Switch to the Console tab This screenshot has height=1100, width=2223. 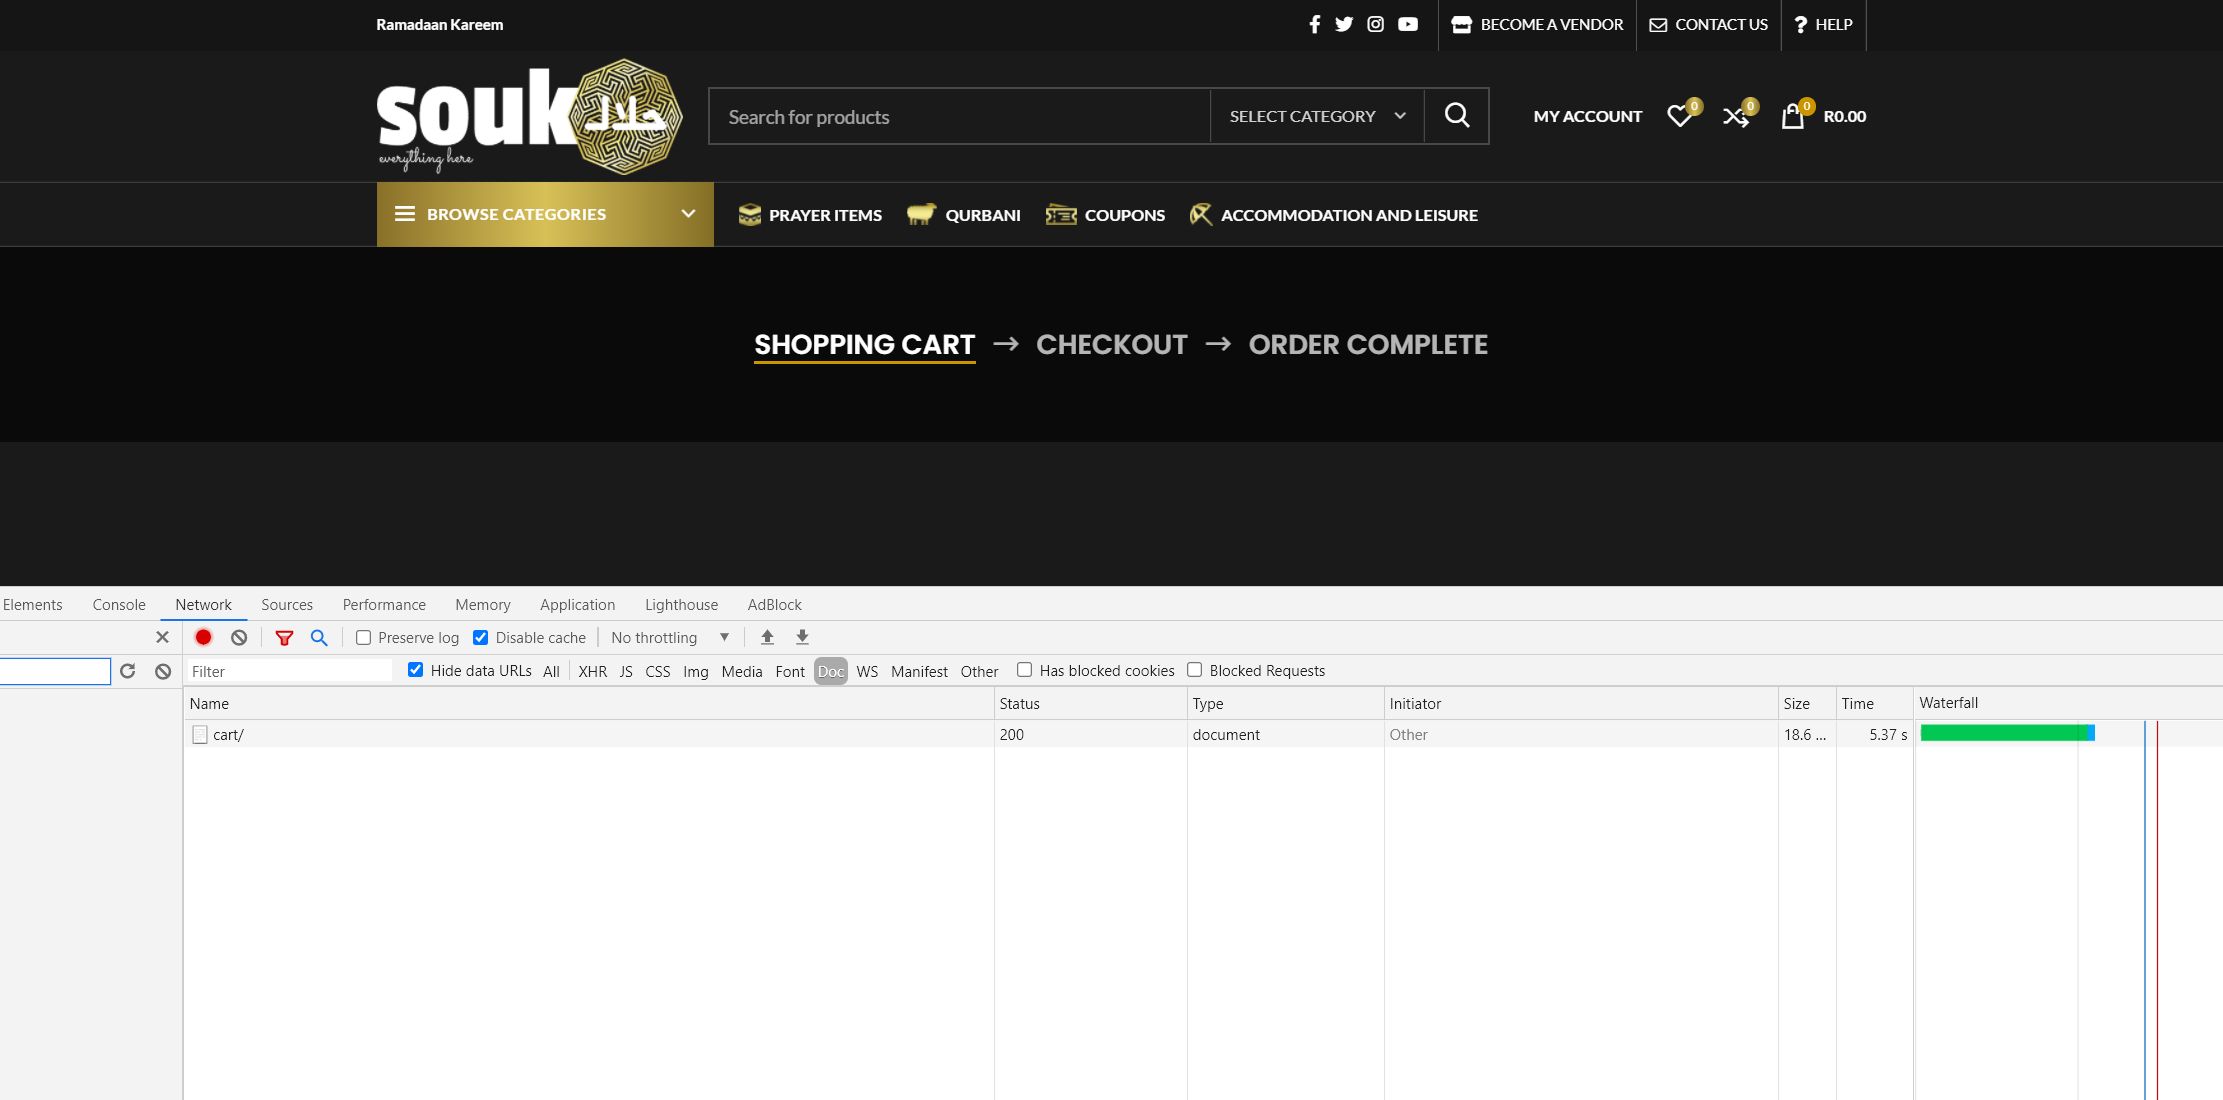pos(119,604)
